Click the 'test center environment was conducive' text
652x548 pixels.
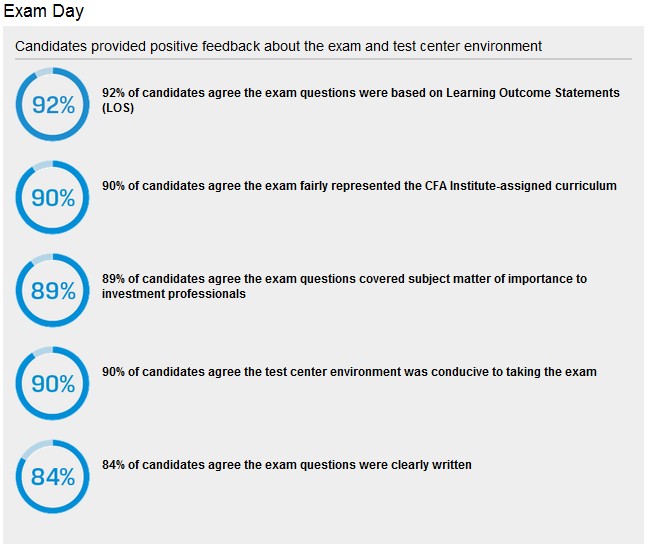tap(349, 371)
